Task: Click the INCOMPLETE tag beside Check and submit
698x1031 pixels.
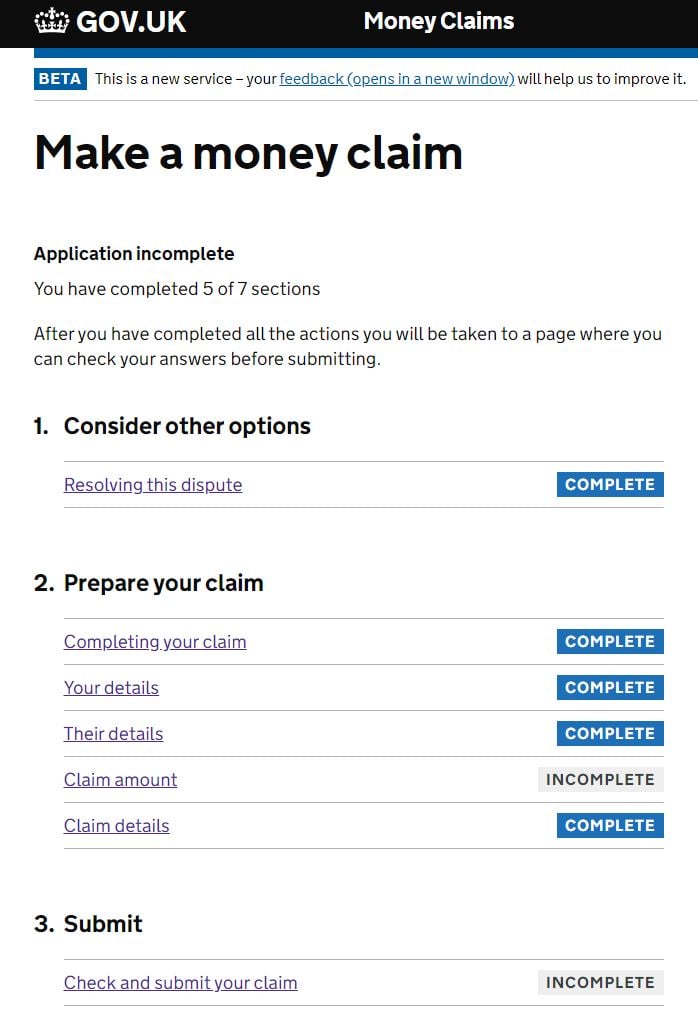Action: (601, 983)
